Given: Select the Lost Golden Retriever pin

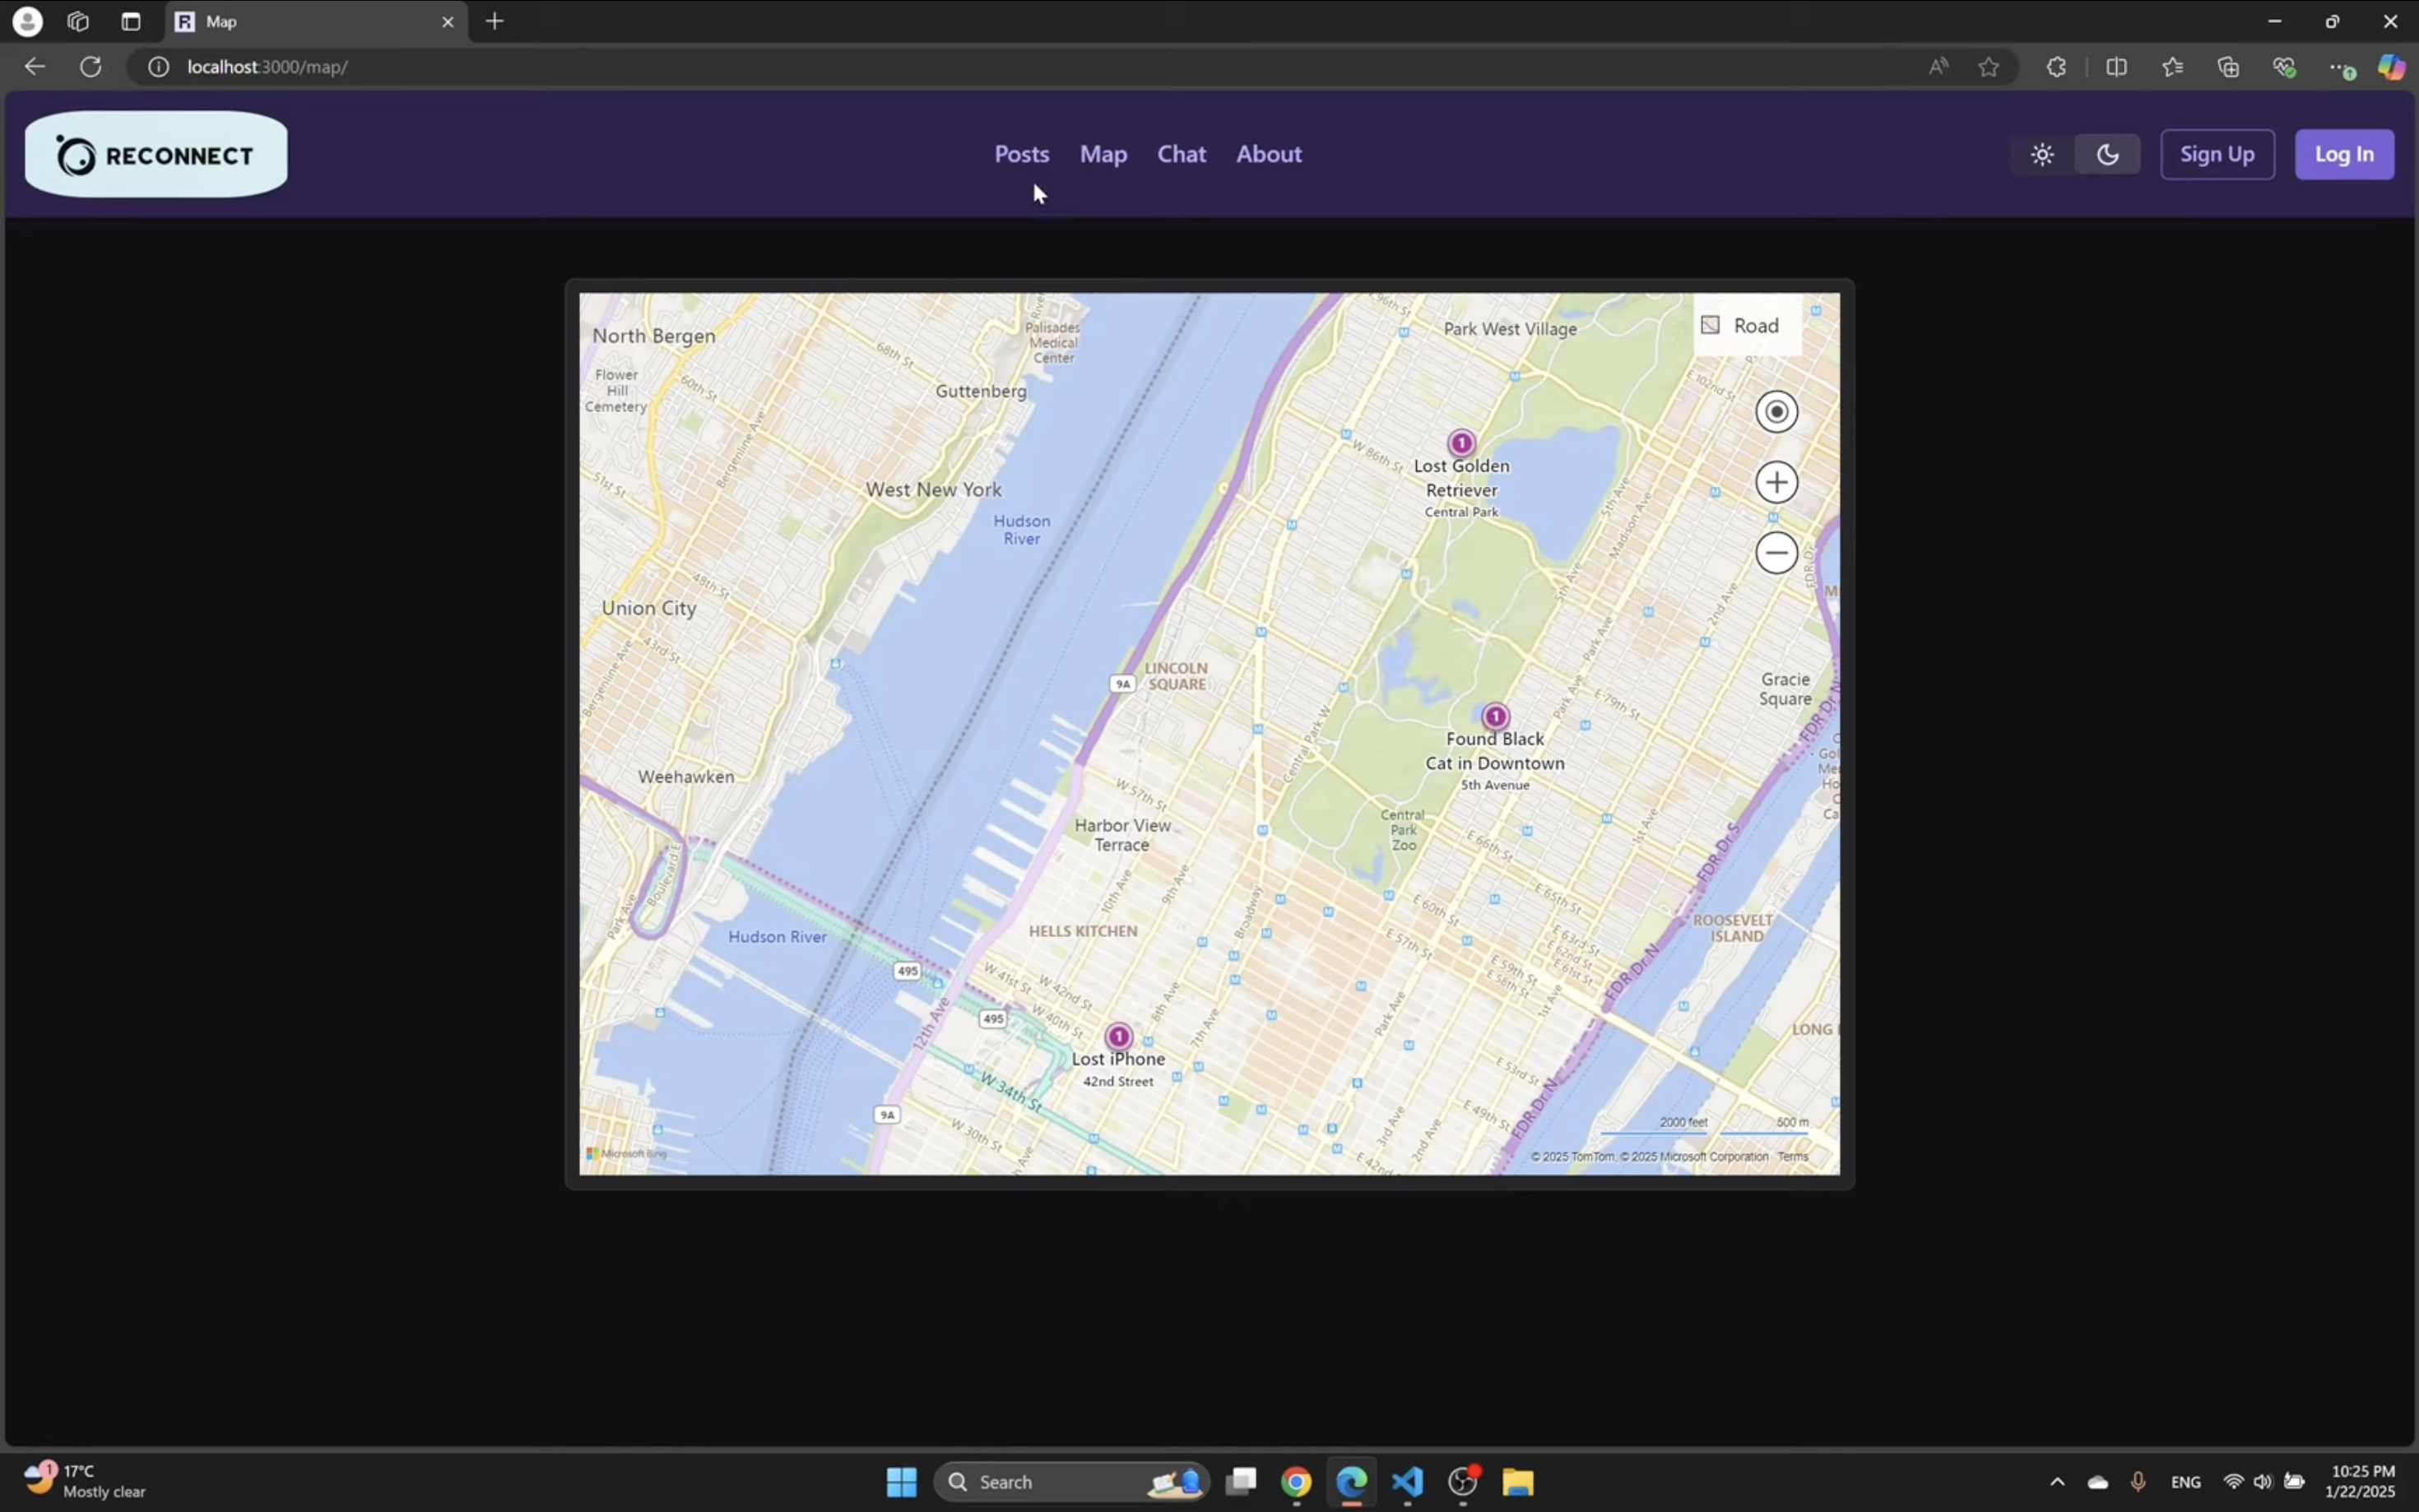Looking at the screenshot, I should click(1461, 443).
